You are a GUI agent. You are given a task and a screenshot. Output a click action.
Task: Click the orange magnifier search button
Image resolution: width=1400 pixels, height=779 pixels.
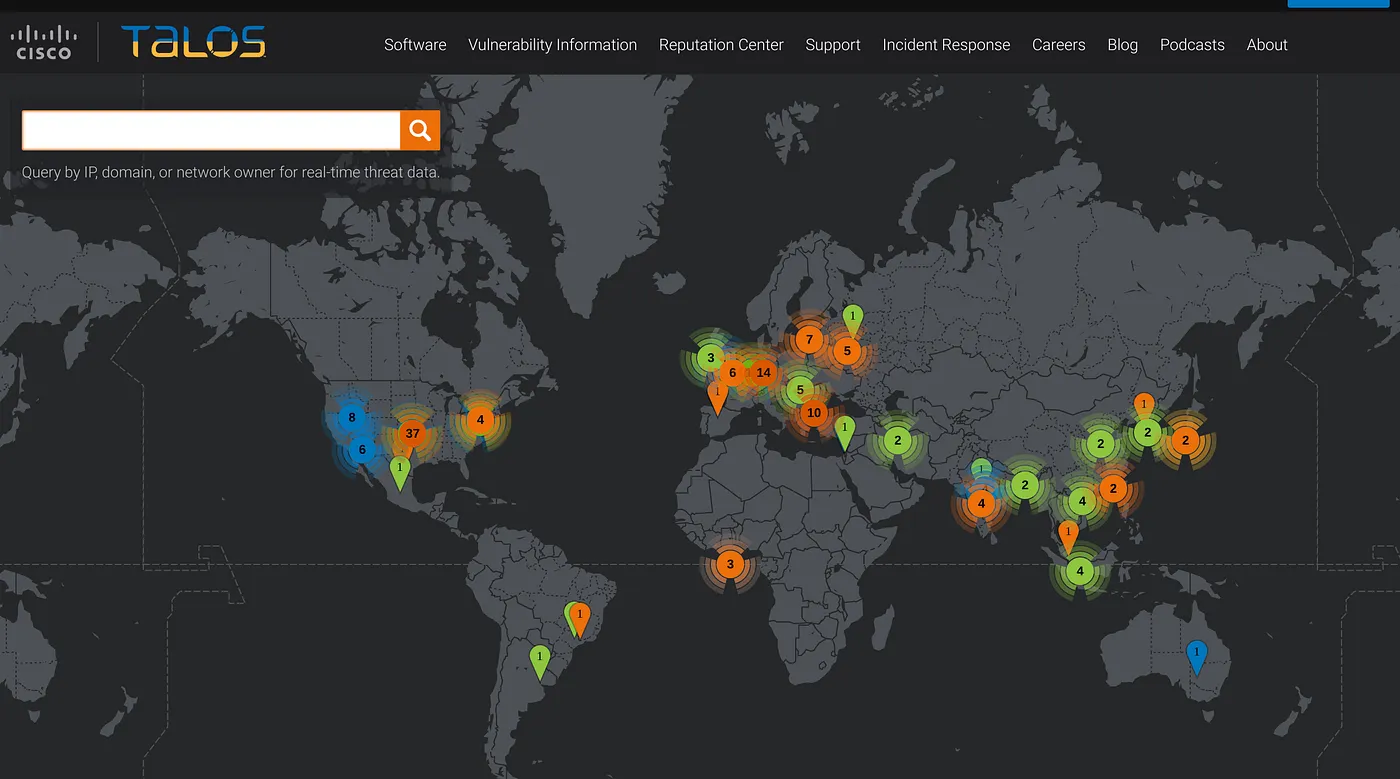(420, 130)
